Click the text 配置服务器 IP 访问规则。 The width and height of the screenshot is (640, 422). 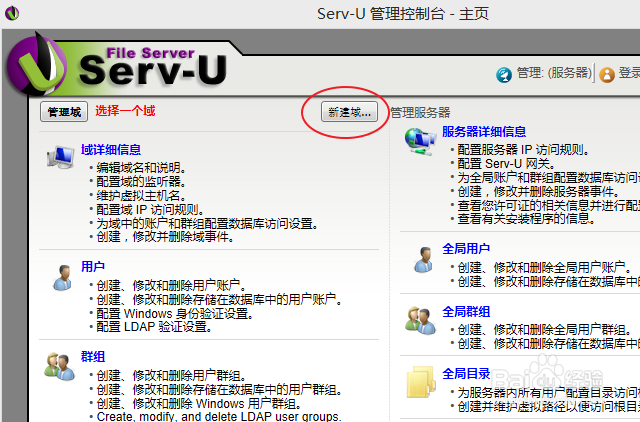(x=523, y=150)
